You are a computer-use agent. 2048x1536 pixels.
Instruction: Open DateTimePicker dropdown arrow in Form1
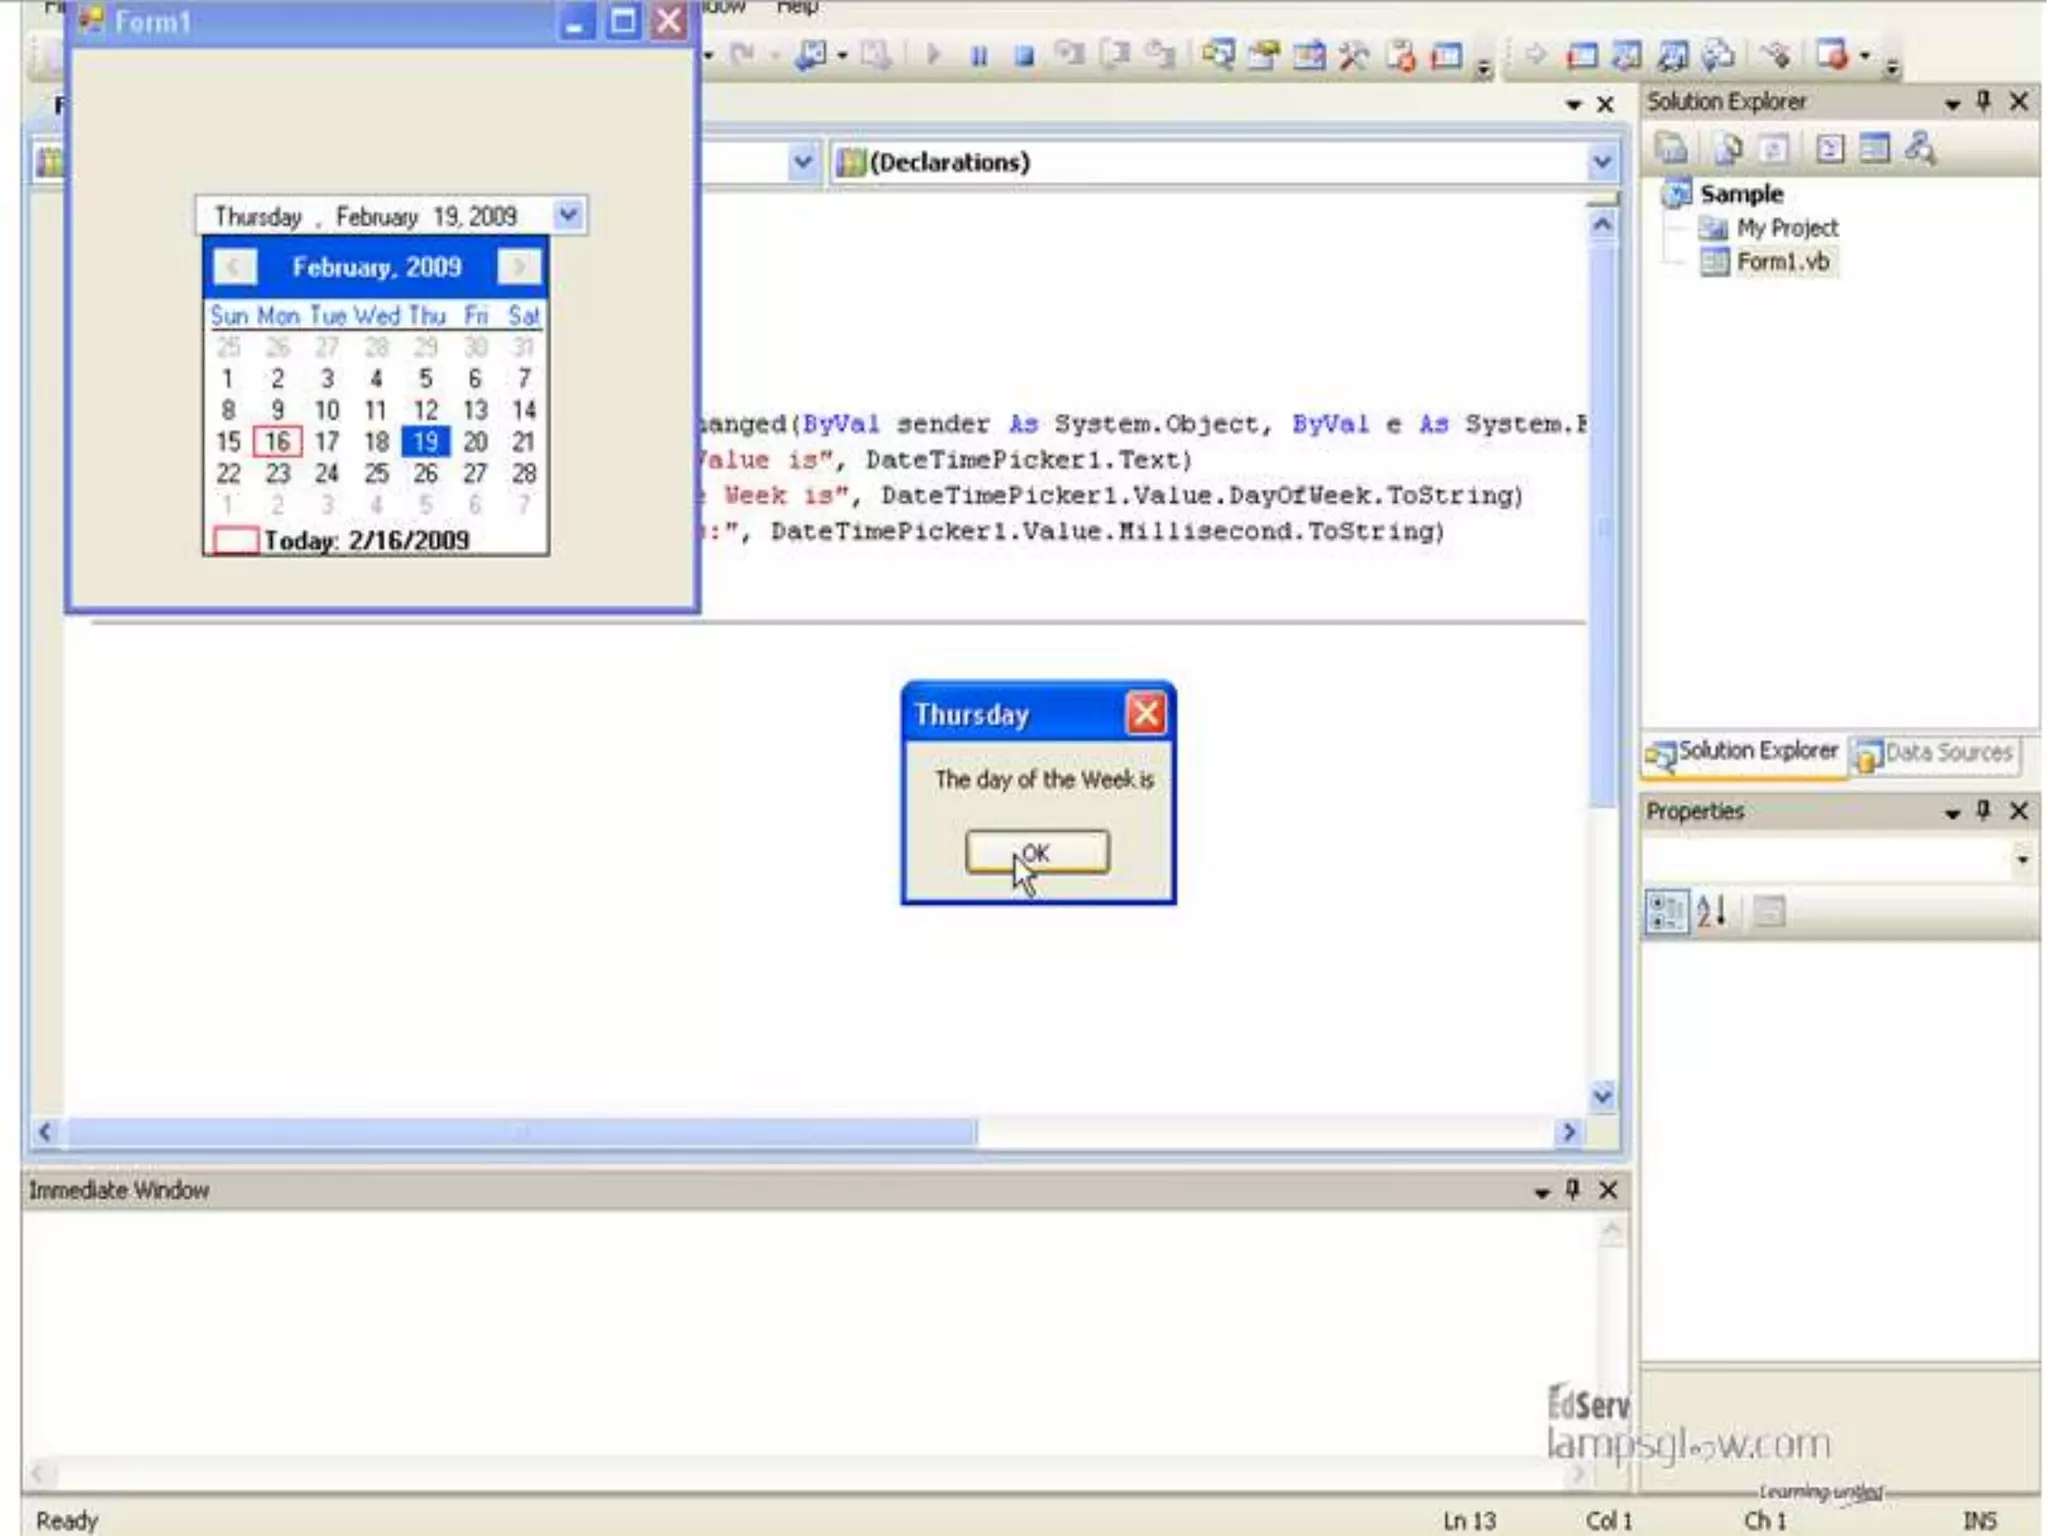[x=568, y=215]
